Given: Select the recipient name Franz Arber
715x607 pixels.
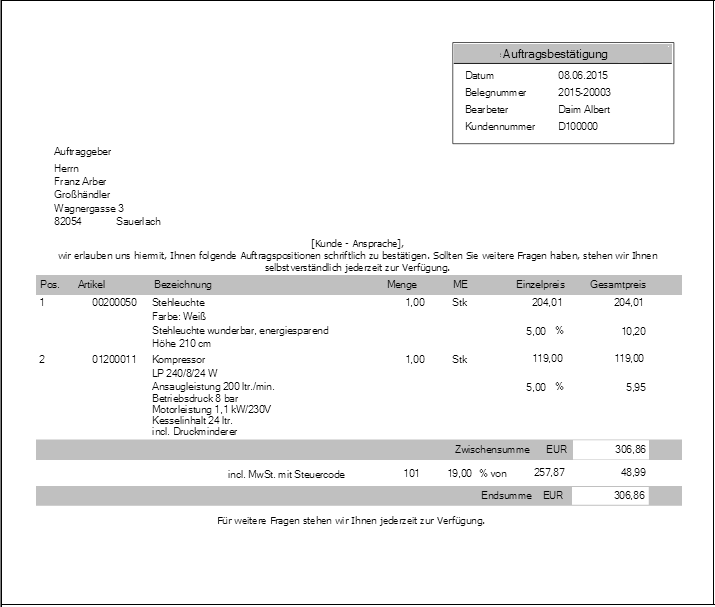Looking at the screenshot, I should pyautogui.click(x=80, y=182).
